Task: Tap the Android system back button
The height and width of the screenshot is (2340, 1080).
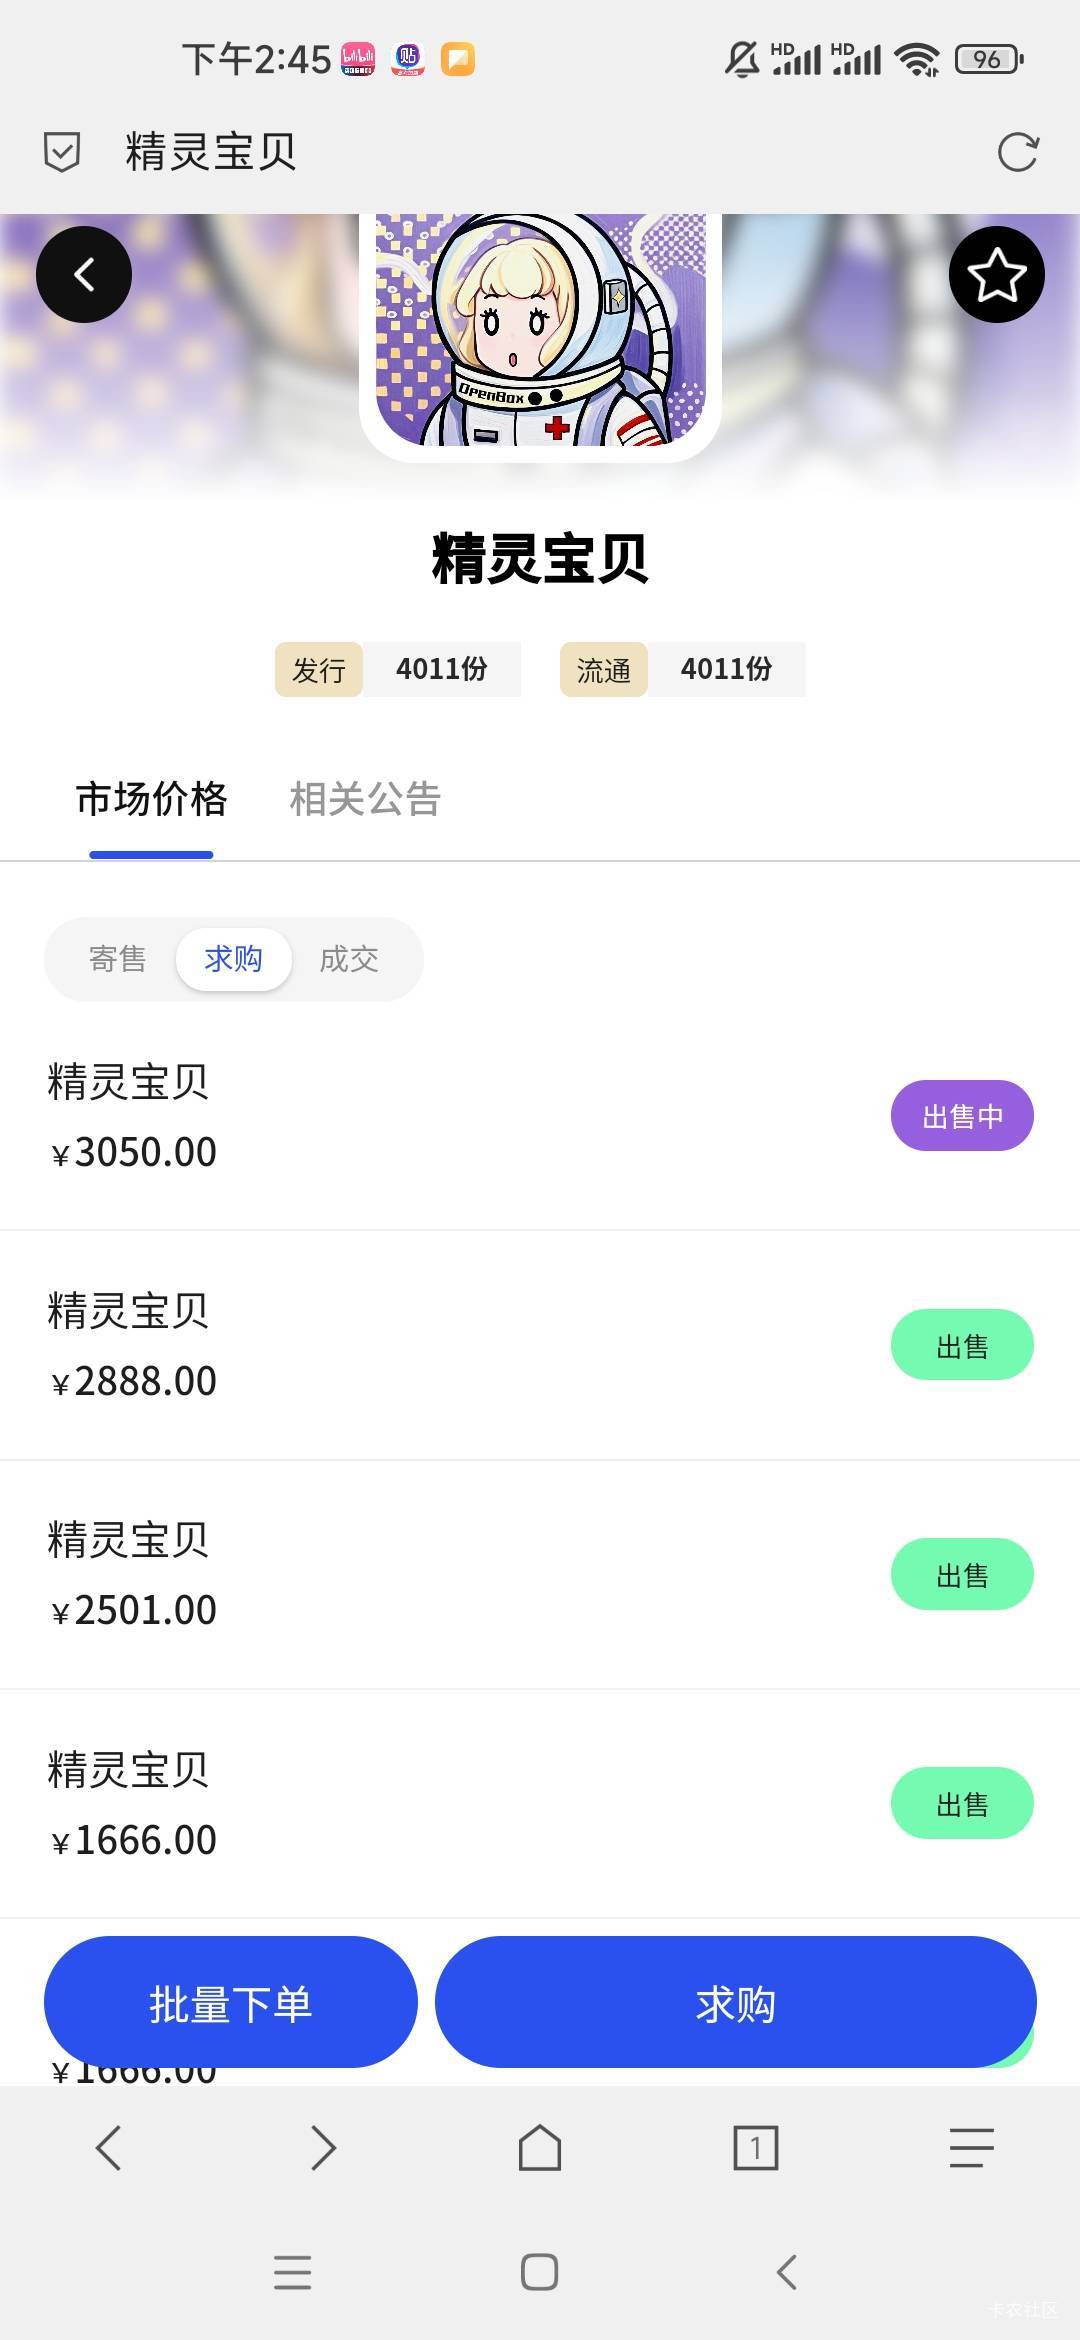Action: click(787, 2272)
